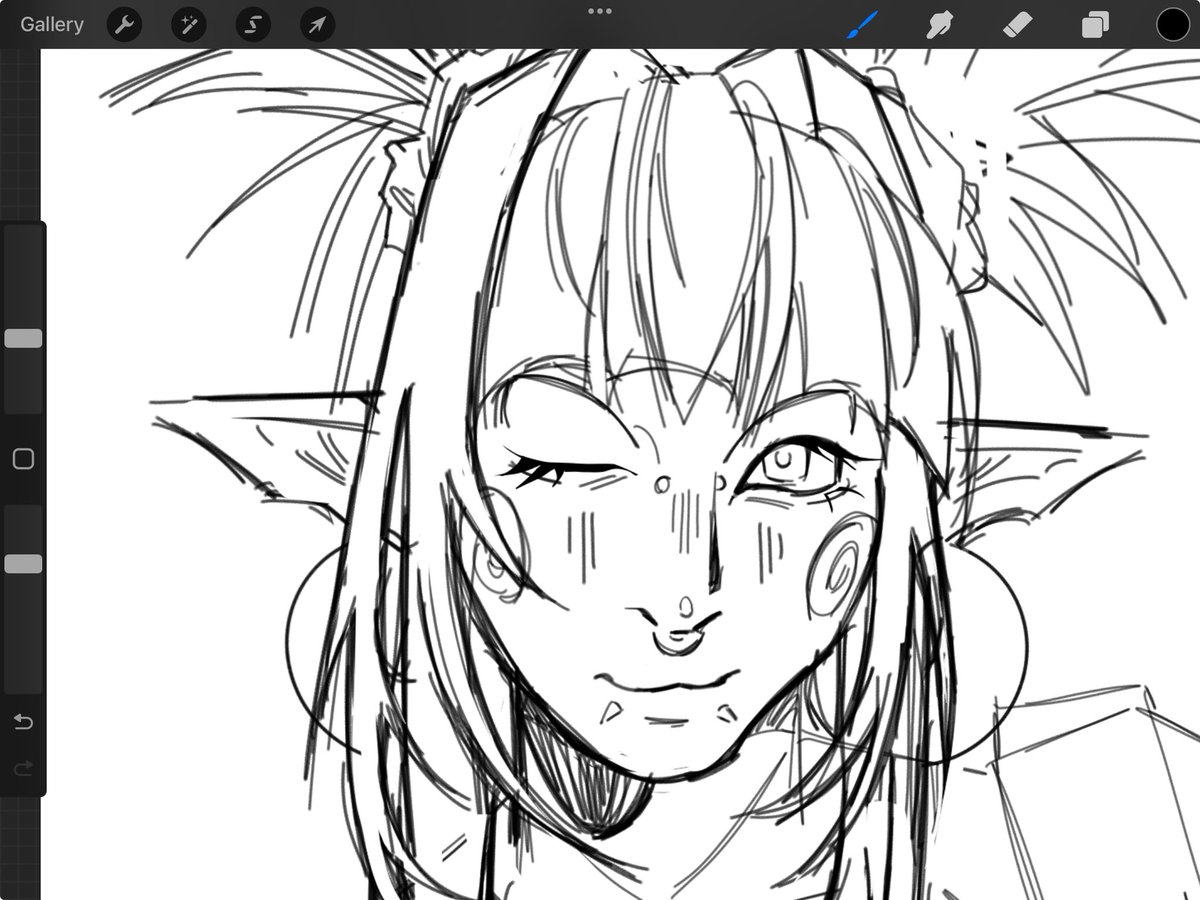The image size is (1200, 900).
Task: Open Adjustments menu from the magic wand
Action: tap(188, 24)
